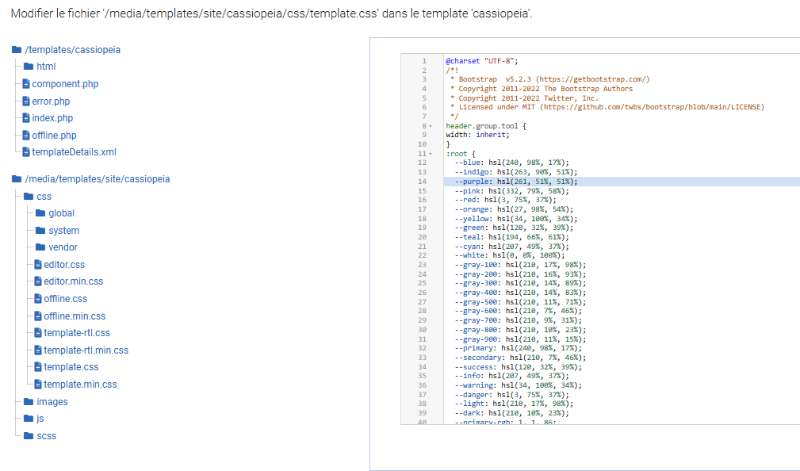This screenshot has height=471, width=800.
Task: Click the template-rtl.css file icon
Action: click(38, 333)
